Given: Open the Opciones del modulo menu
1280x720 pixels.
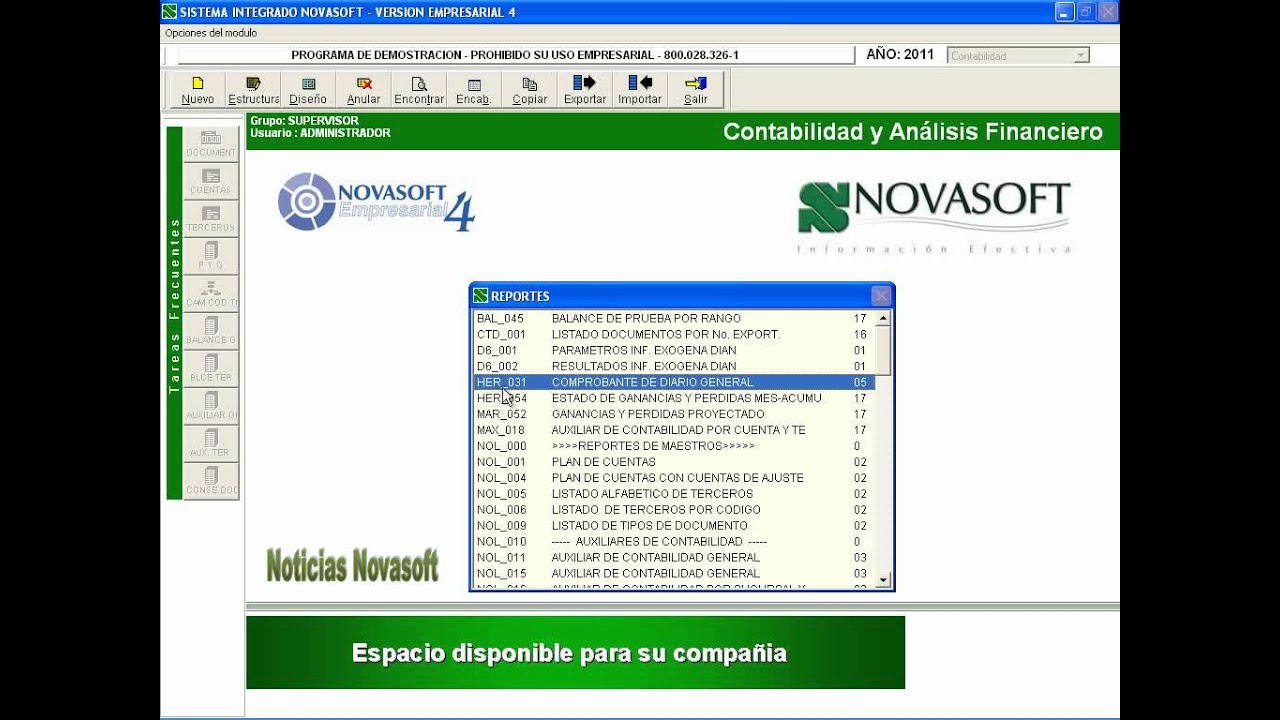Looking at the screenshot, I should (211, 33).
